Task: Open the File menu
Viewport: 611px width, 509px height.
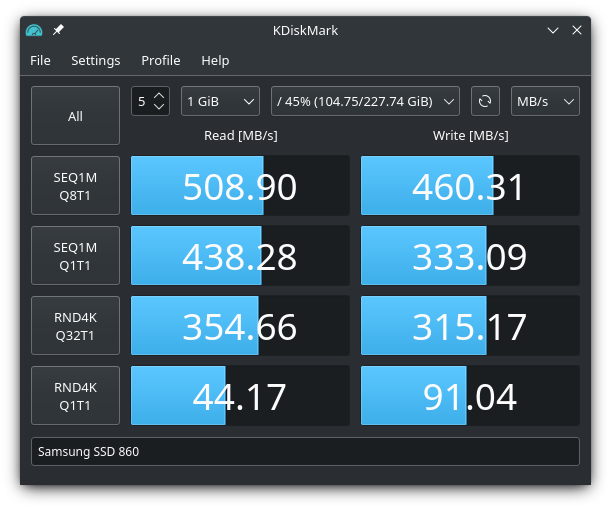Action: click(x=40, y=60)
